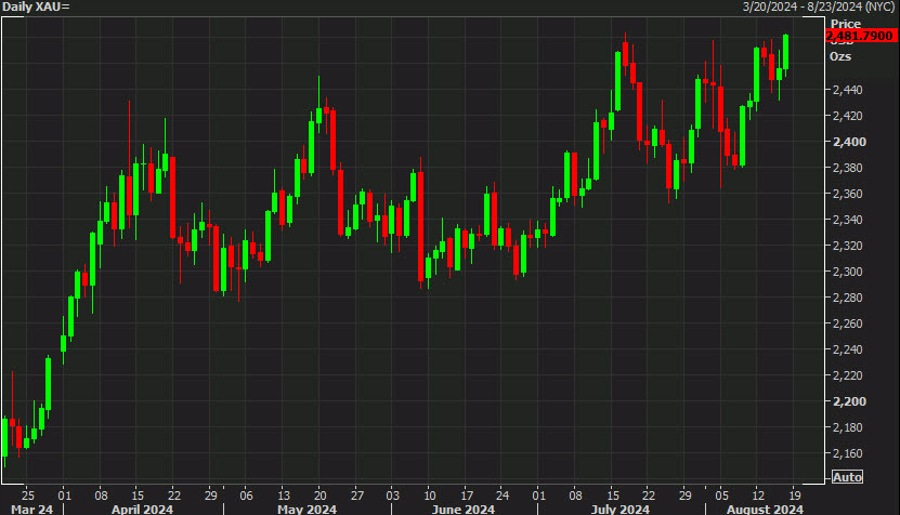Click the June 2024 month label
The width and height of the screenshot is (900, 515).
[x=463, y=509]
